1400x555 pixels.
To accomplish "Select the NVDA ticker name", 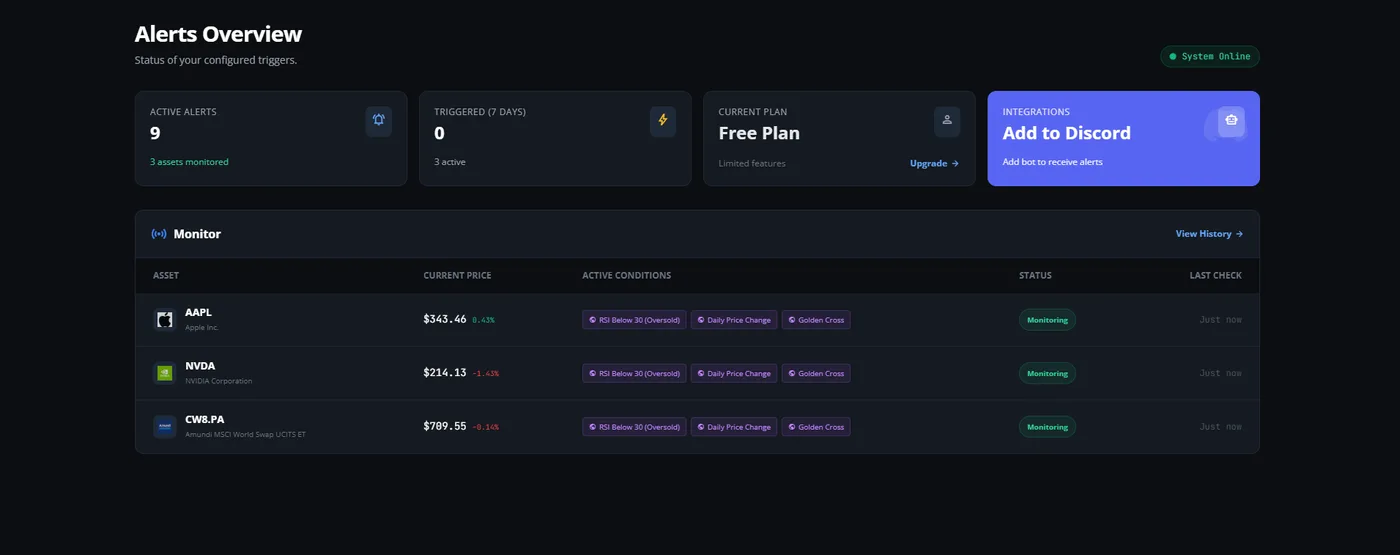I will pos(200,366).
